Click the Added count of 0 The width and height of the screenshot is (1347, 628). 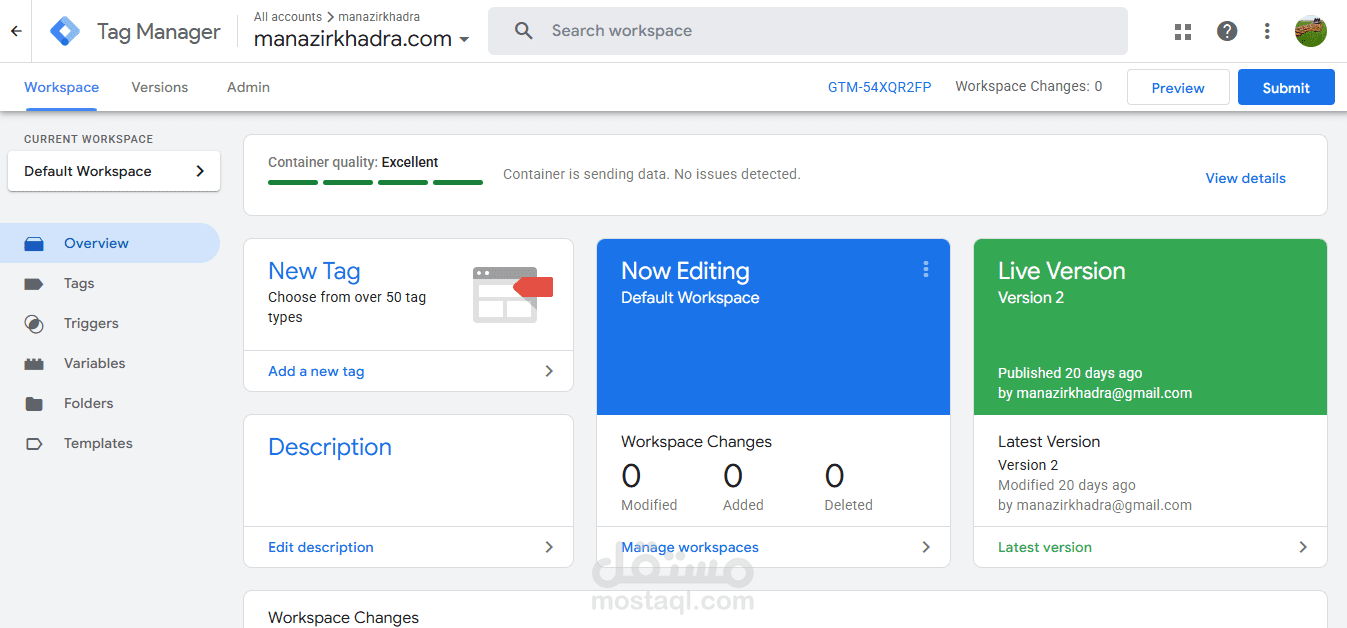pos(733,475)
